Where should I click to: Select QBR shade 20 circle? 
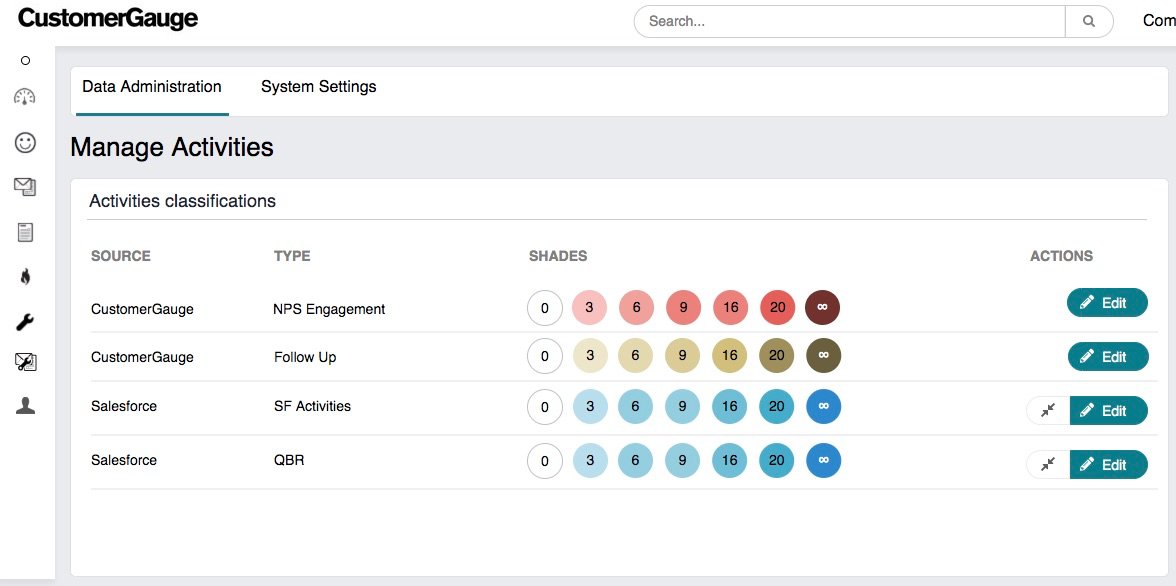click(x=777, y=460)
